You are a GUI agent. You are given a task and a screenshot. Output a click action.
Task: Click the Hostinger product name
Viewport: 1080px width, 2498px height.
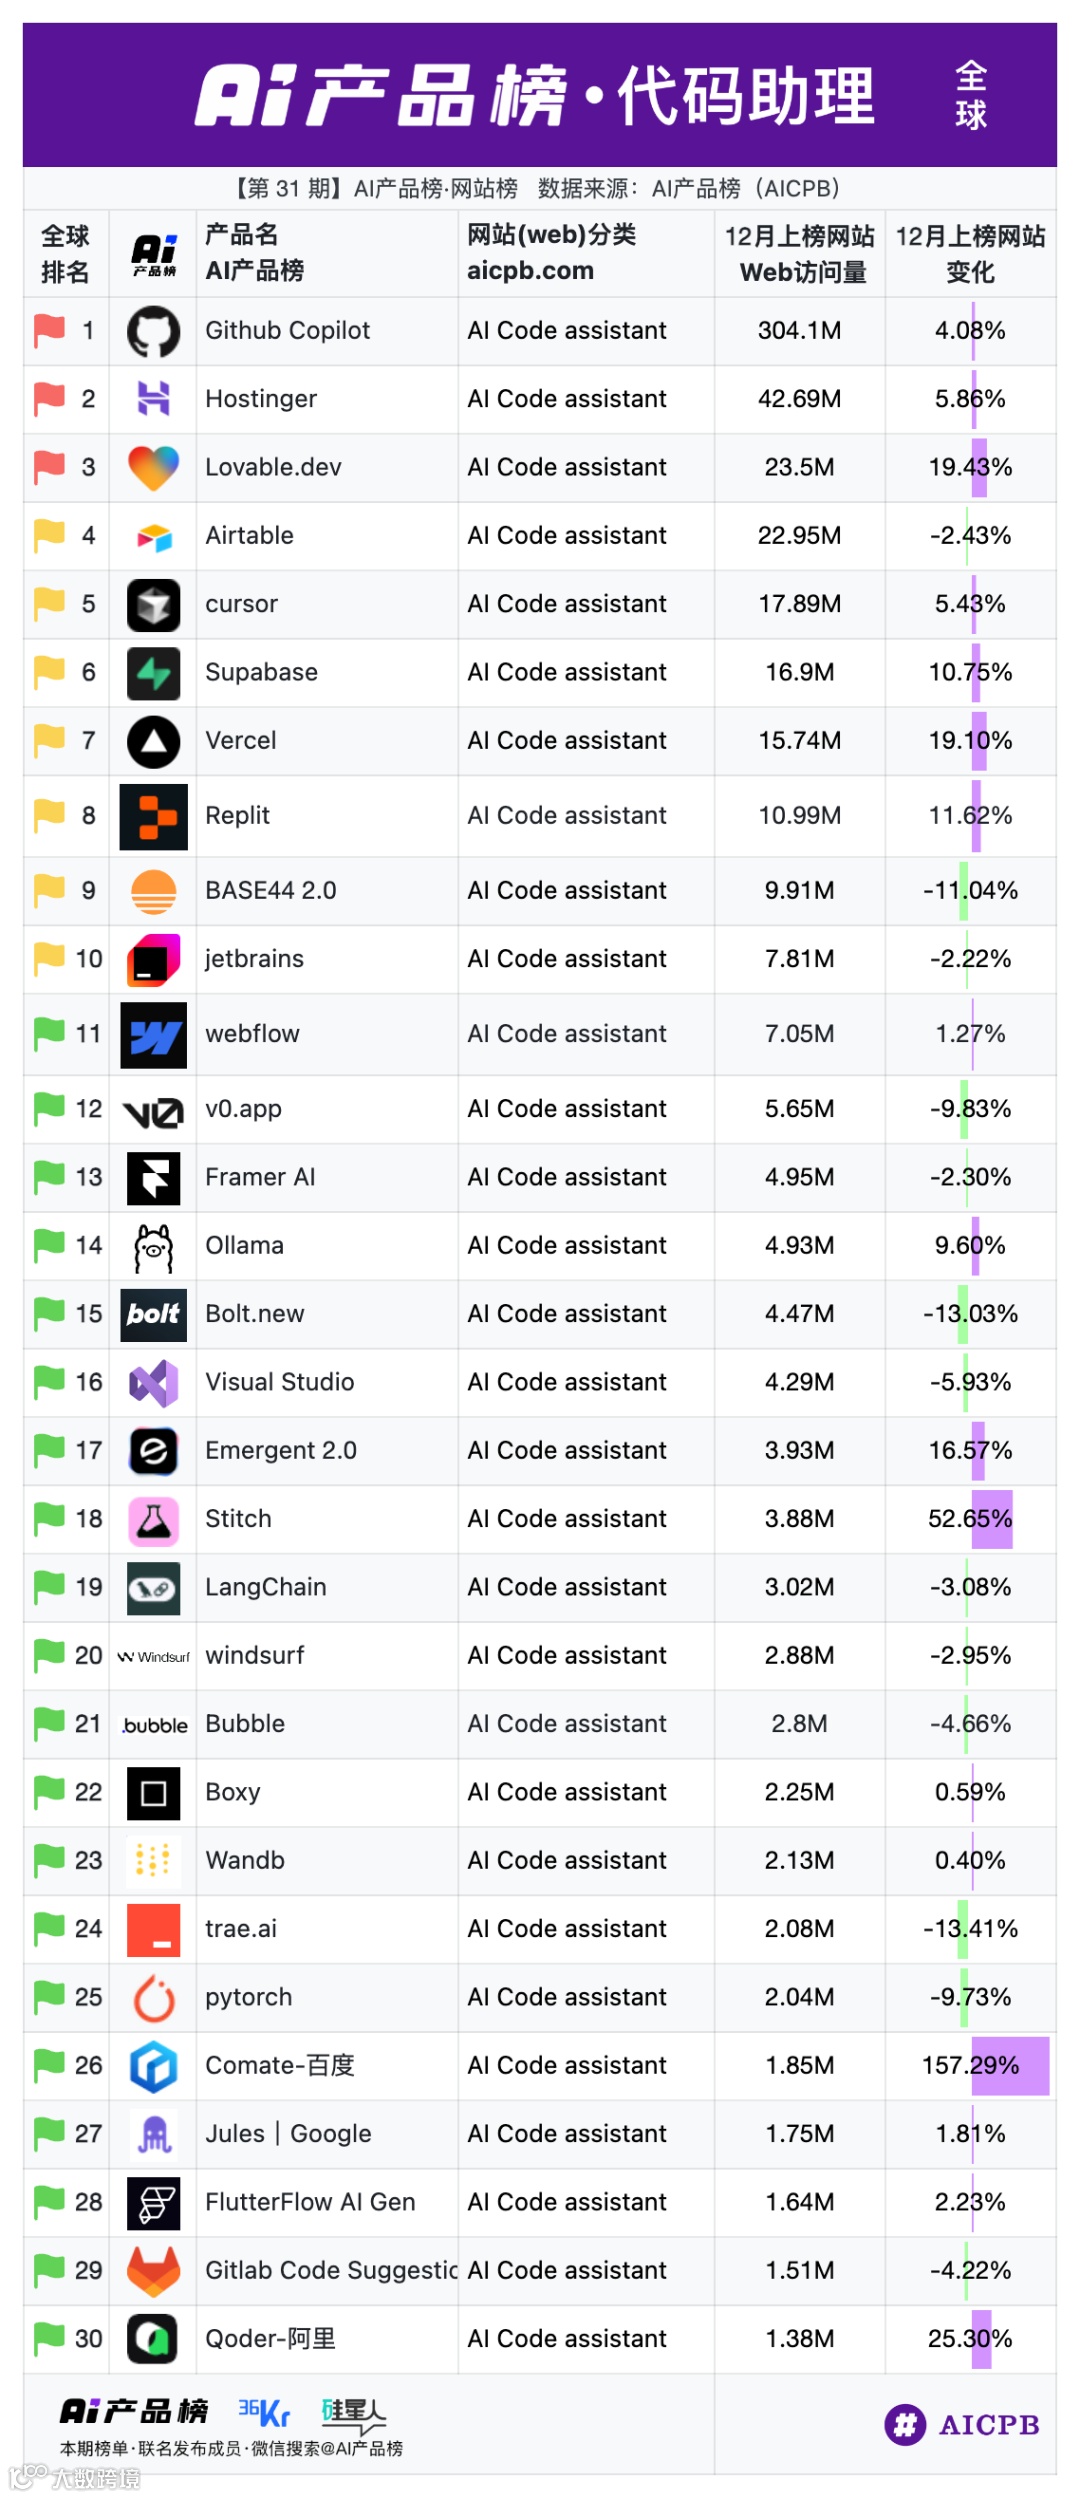(x=260, y=399)
